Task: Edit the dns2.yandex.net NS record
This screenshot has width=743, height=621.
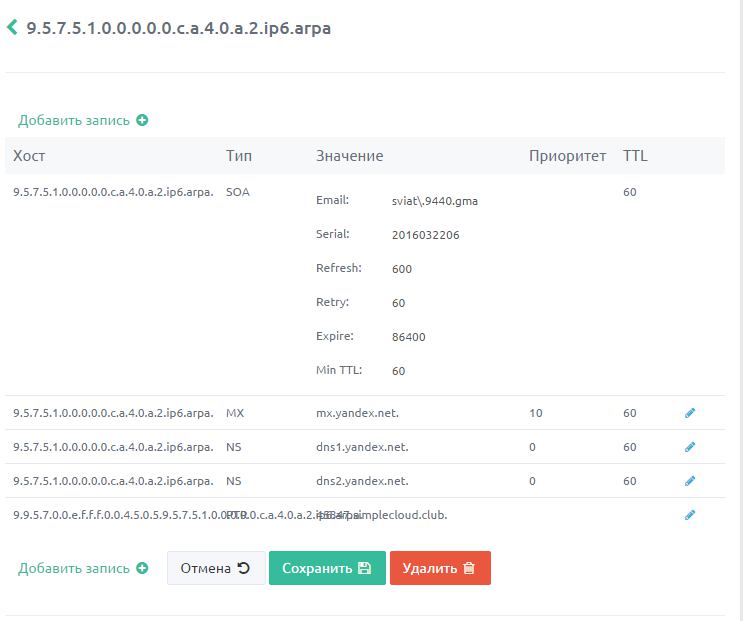Action: tap(690, 481)
